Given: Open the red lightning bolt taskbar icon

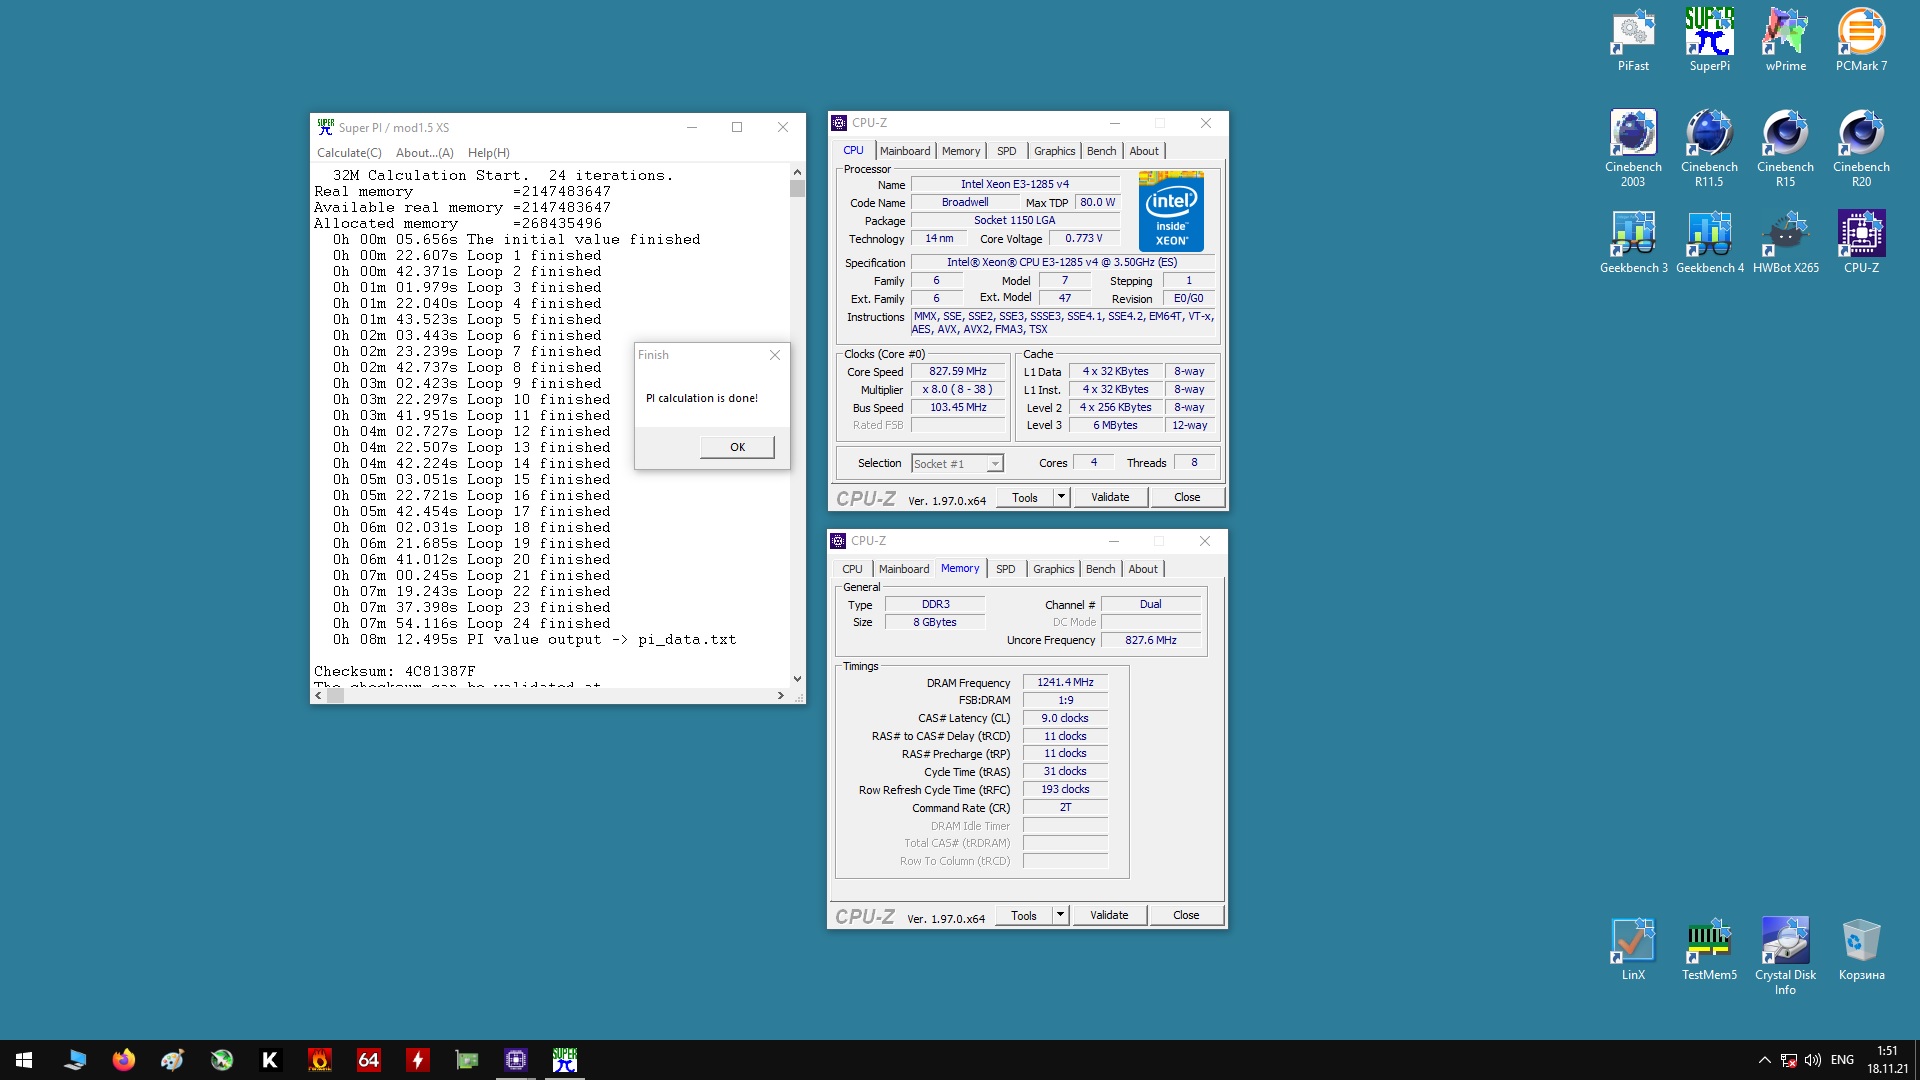Looking at the screenshot, I should [417, 1060].
